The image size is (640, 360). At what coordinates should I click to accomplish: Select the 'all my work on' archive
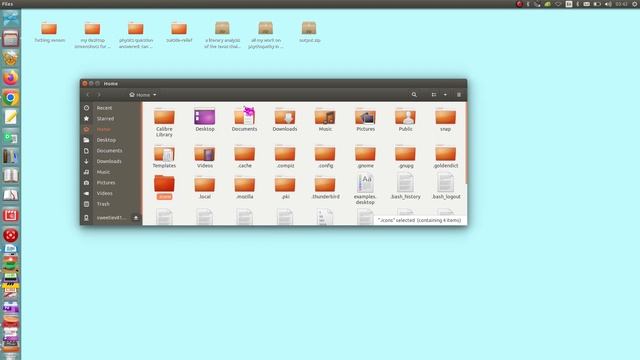point(265,35)
